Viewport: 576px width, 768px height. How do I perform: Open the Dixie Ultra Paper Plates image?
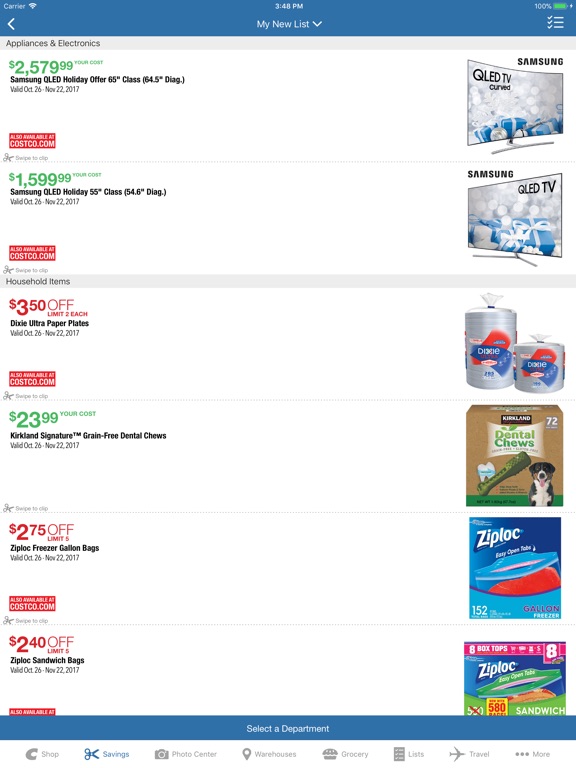pyautogui.click(x=514, y=342)
